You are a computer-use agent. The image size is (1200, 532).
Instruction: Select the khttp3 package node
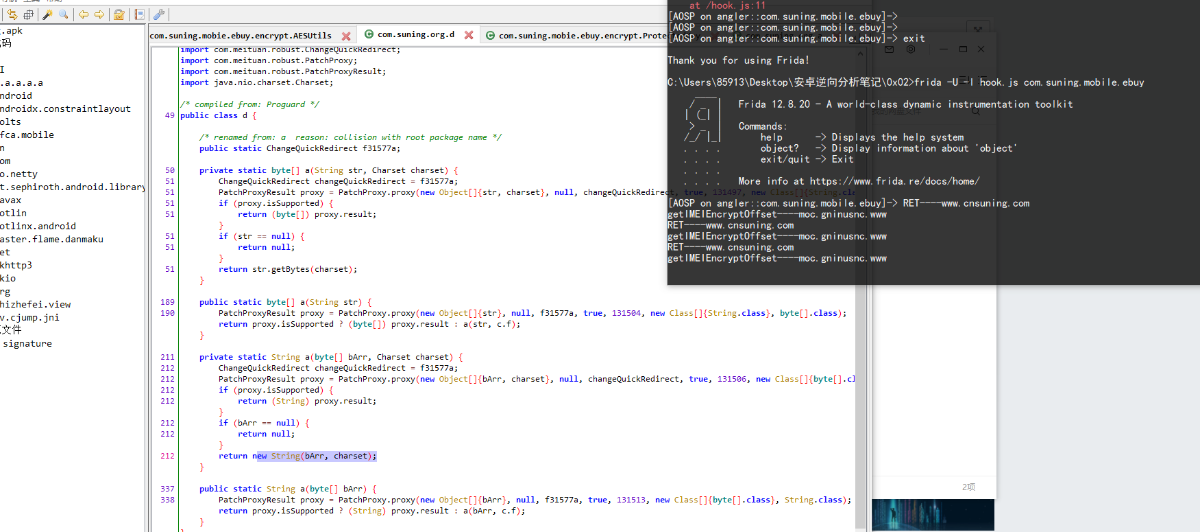pyautogui.click(x=16, y=265)
